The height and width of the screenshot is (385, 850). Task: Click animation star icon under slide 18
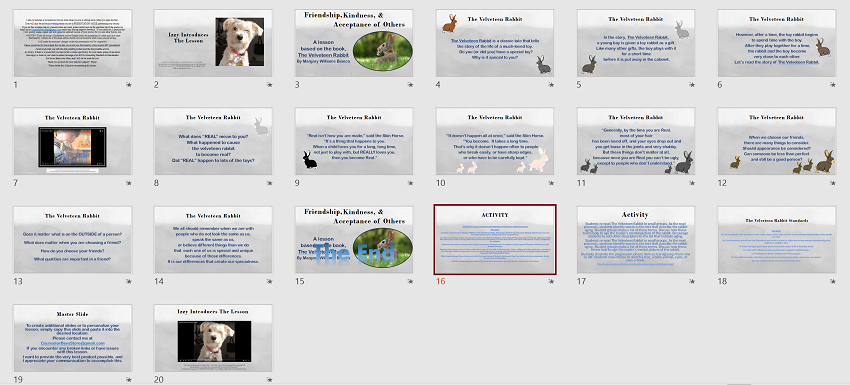(833, 281)
